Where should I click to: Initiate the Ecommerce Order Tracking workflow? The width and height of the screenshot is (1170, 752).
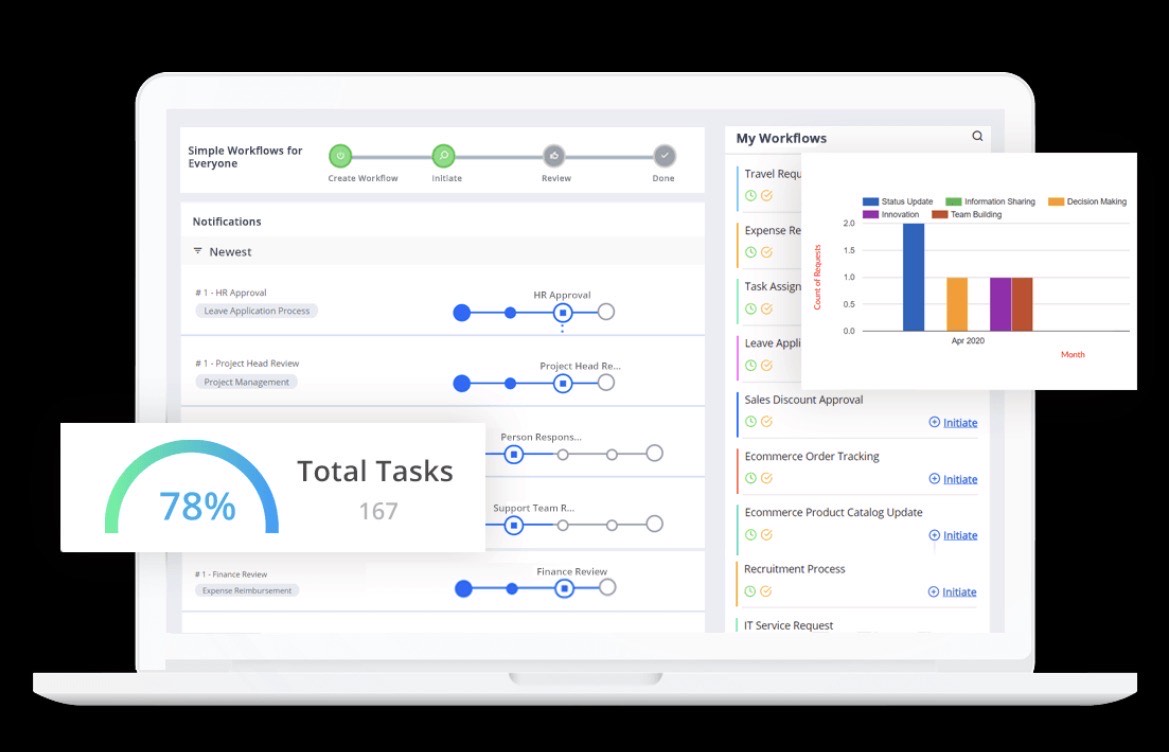point(953,479)
